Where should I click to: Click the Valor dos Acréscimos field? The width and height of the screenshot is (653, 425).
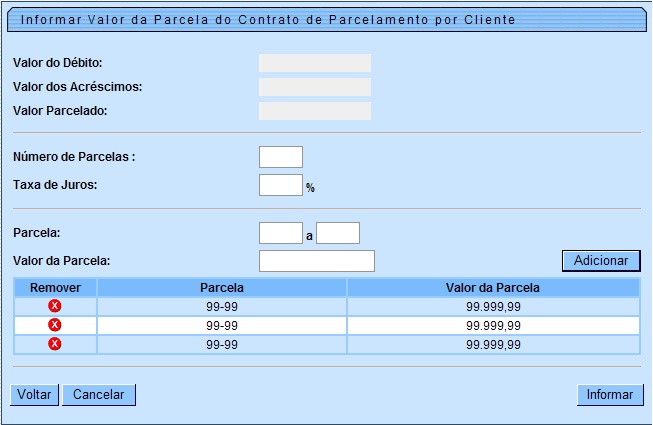[314, 87]
